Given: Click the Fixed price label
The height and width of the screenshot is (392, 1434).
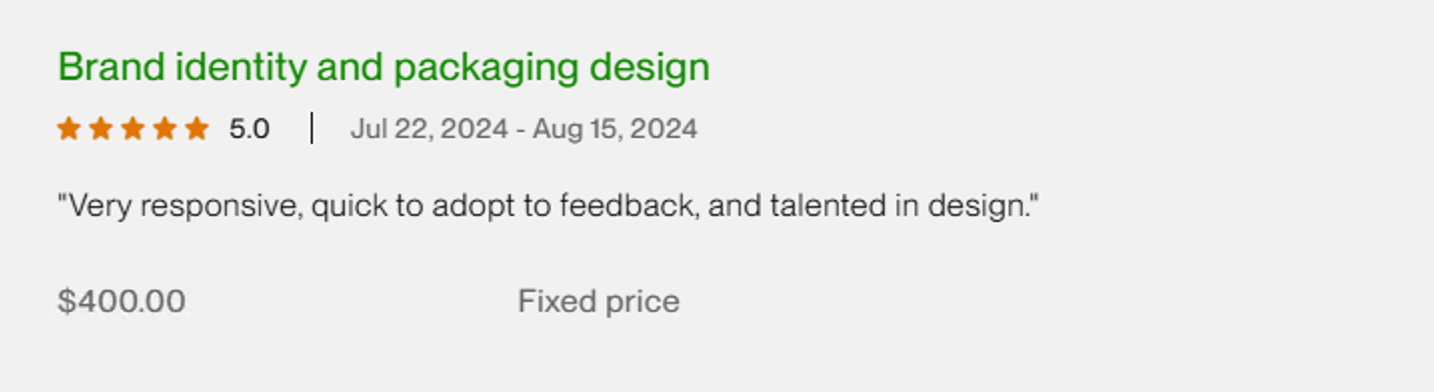Looking at the screenshot, I should 599,301.
